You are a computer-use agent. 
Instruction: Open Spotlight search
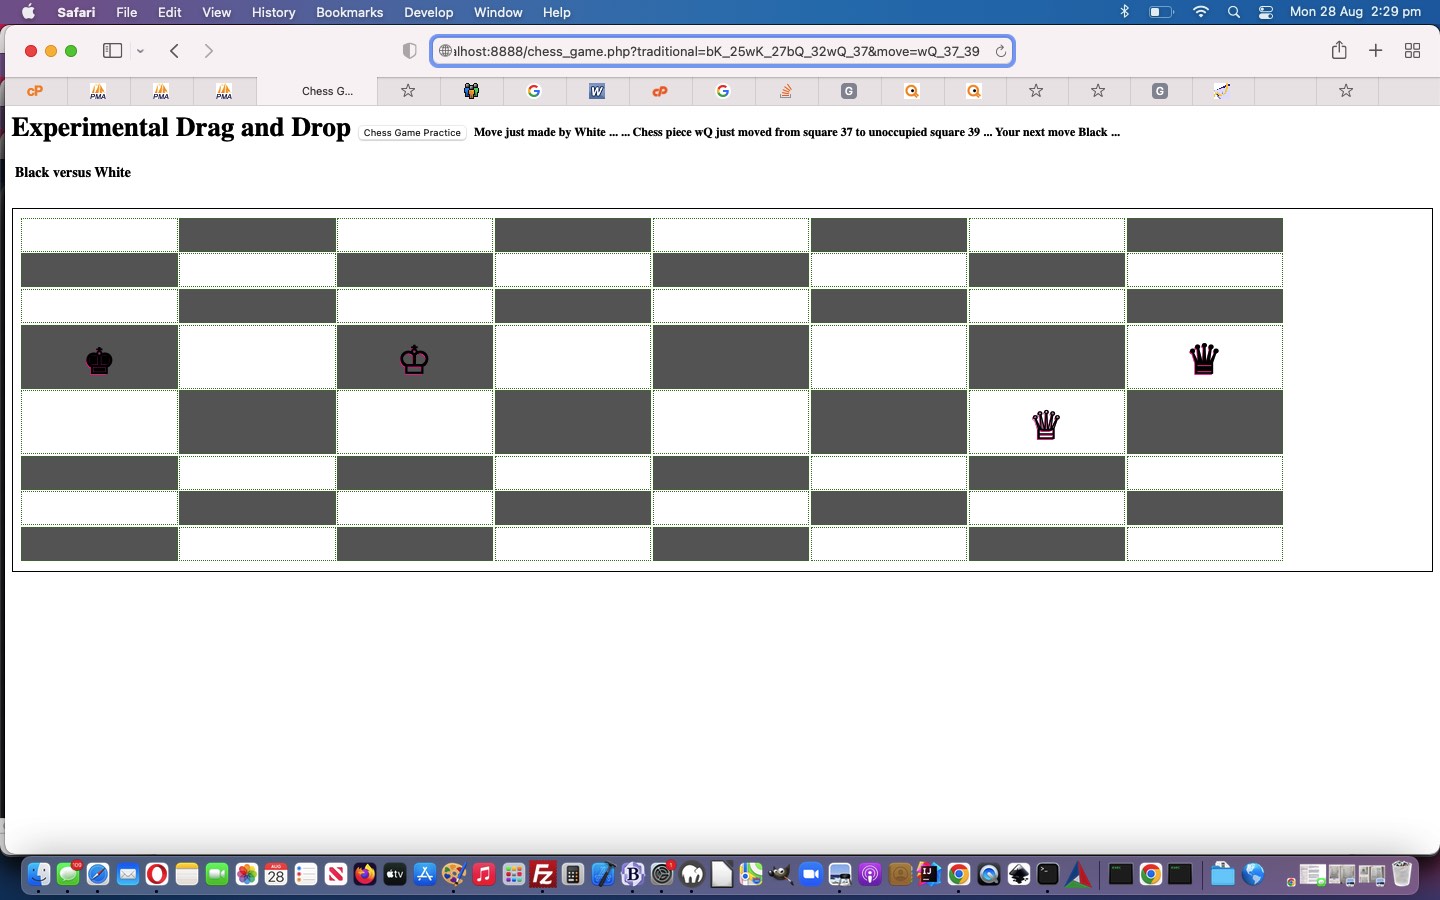(x=1234, y=12)
